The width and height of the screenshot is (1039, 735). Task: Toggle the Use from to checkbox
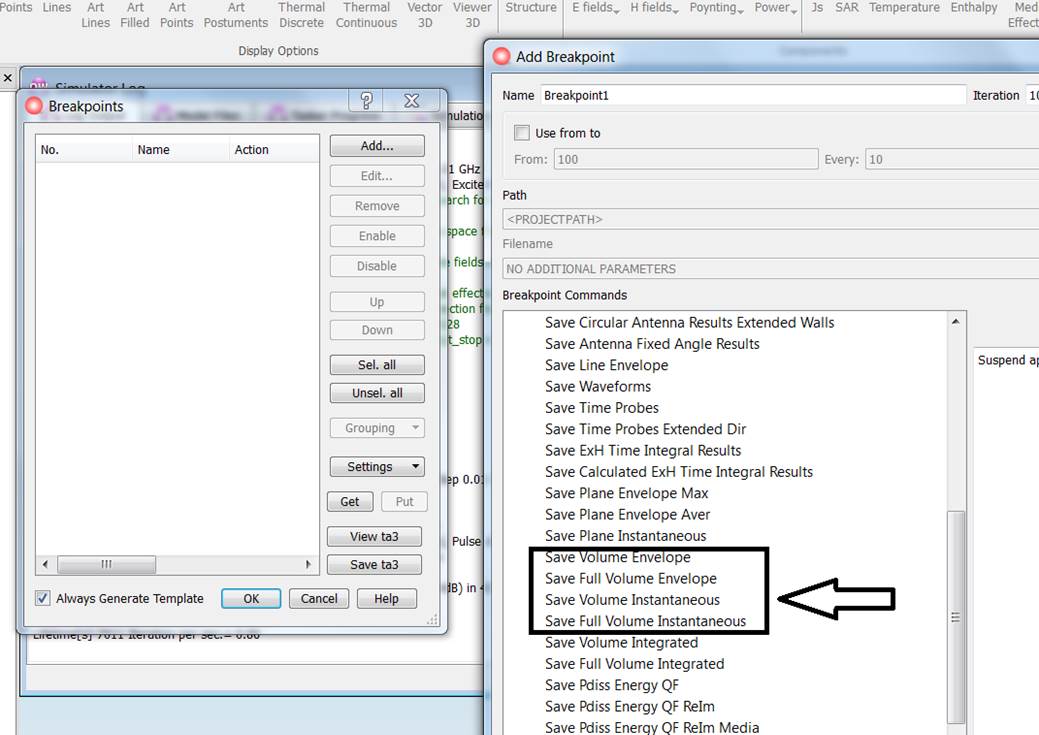point(522,133)
